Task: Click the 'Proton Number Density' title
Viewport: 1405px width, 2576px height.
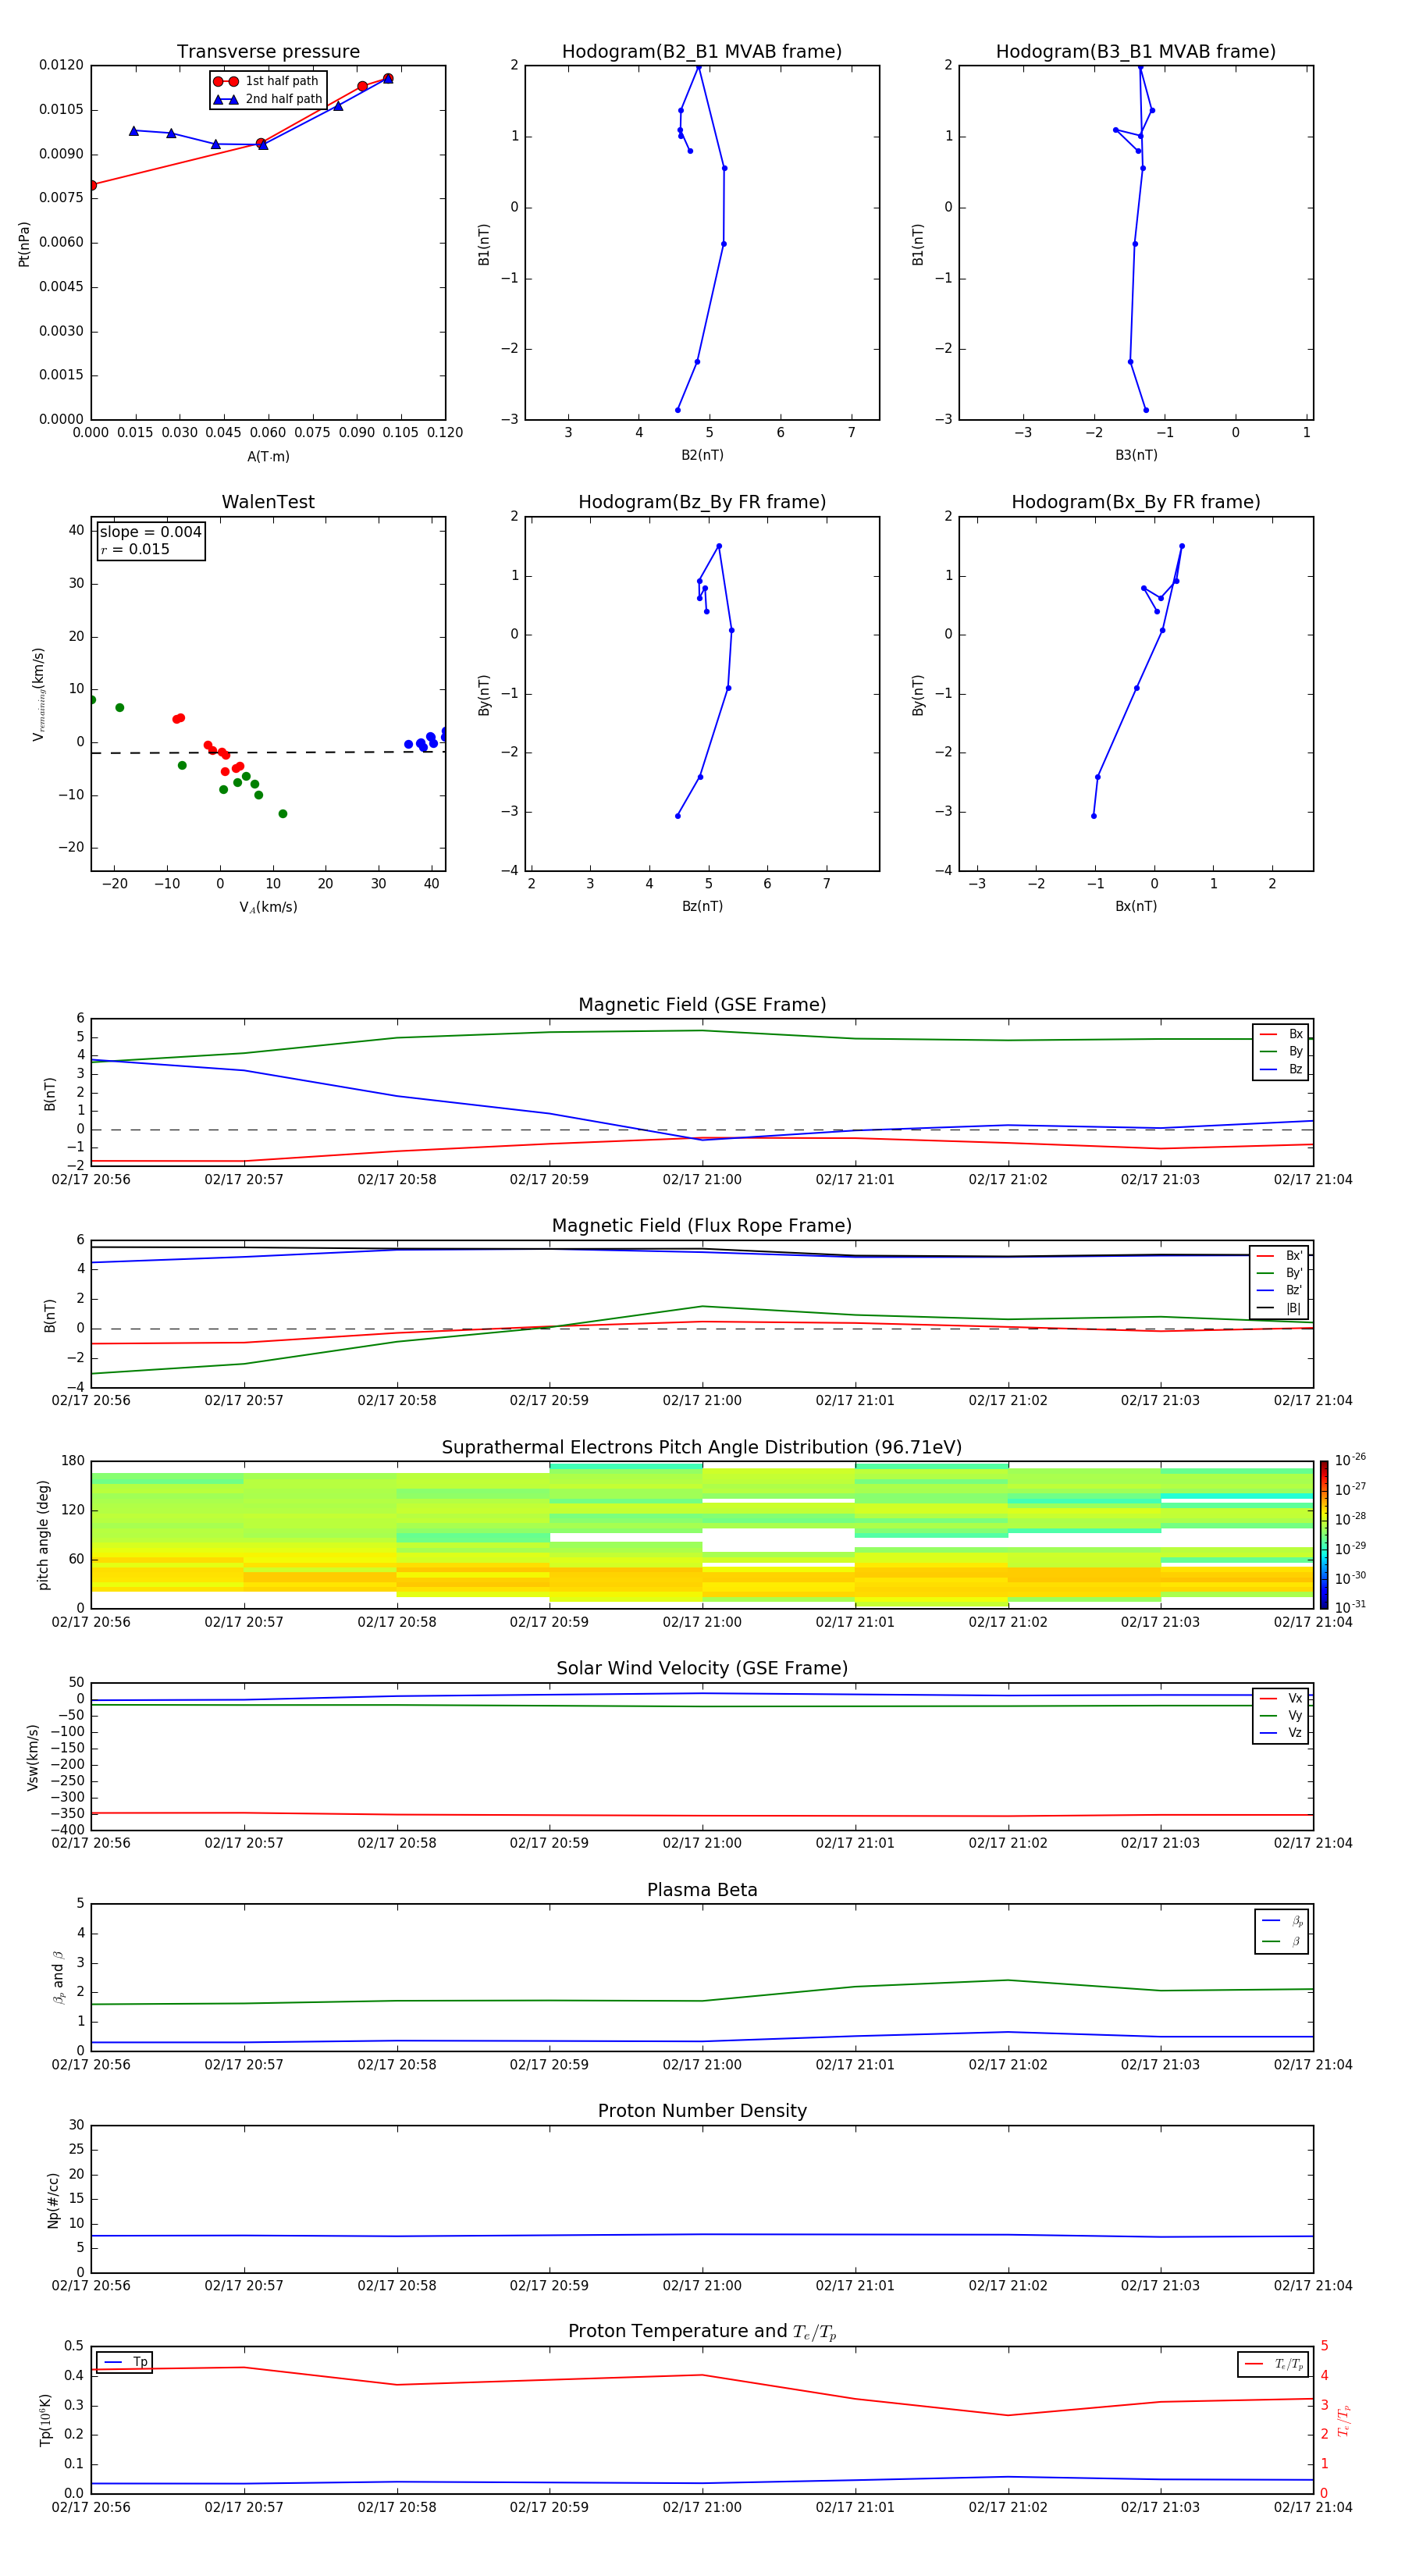Action: [702, 2112]
